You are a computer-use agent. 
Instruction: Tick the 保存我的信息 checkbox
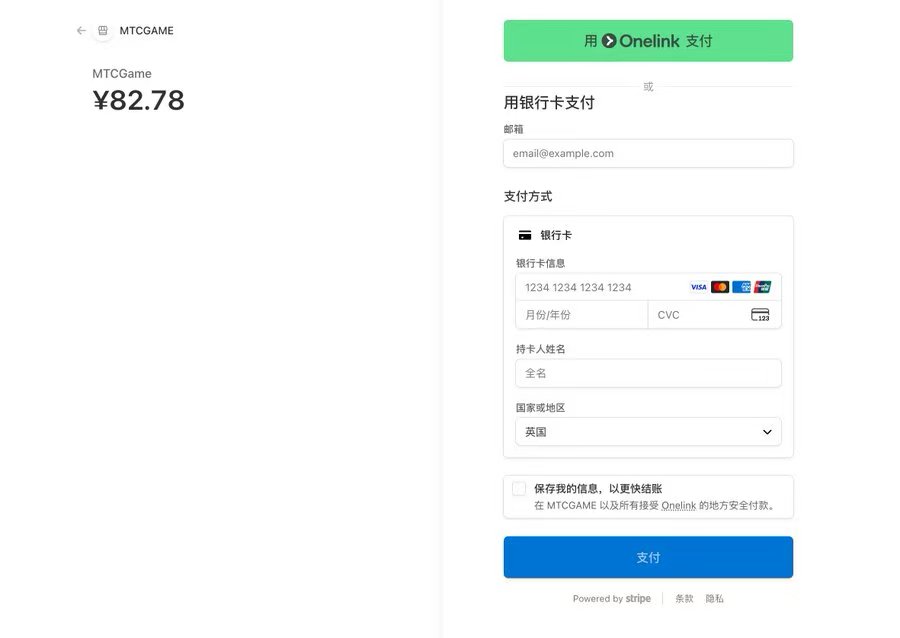tap(519, 489)
